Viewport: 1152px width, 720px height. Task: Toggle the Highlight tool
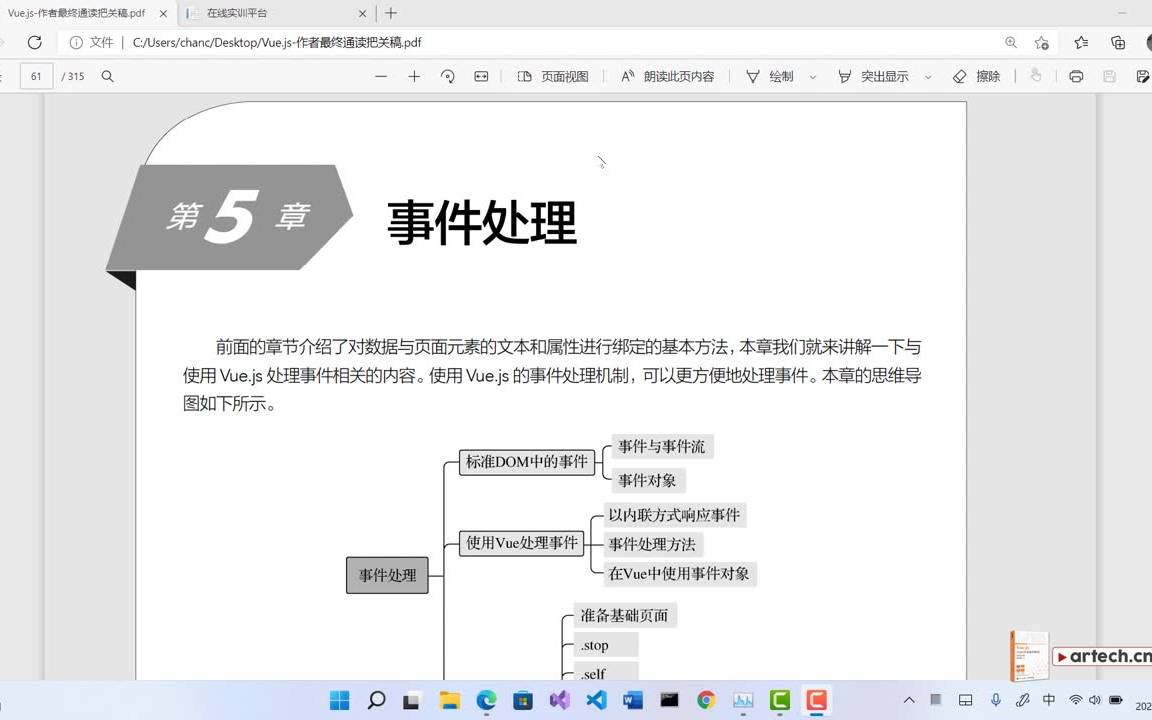tap(870, 76)
